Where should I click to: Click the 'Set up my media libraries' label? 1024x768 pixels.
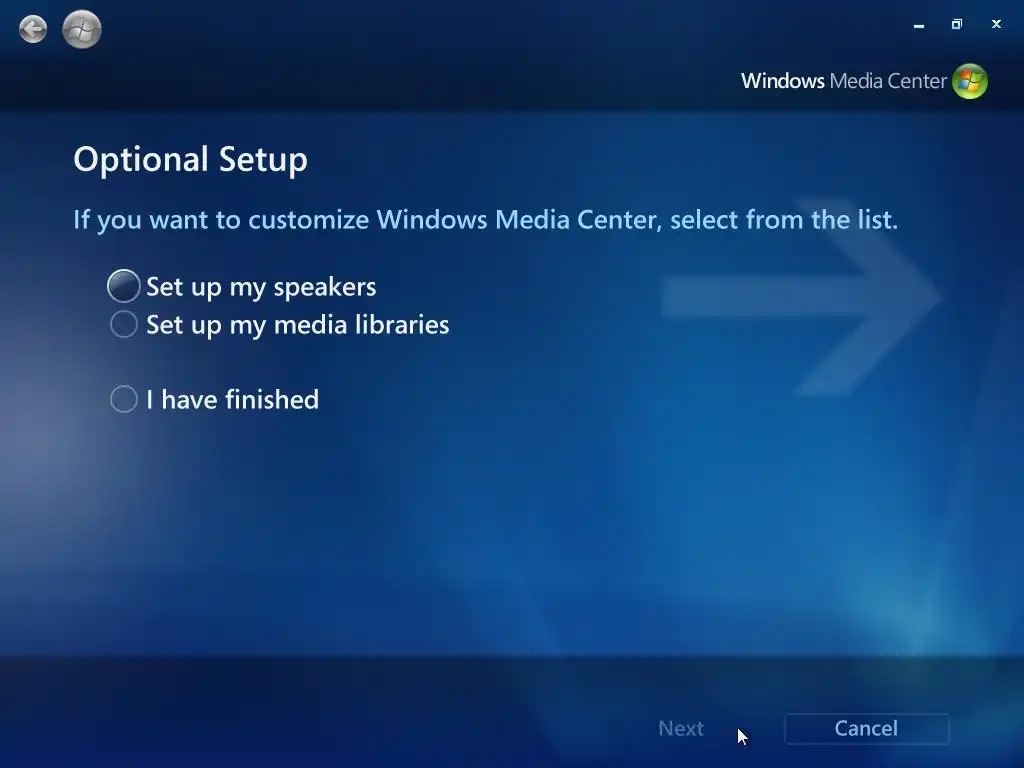tap(298, 325)
